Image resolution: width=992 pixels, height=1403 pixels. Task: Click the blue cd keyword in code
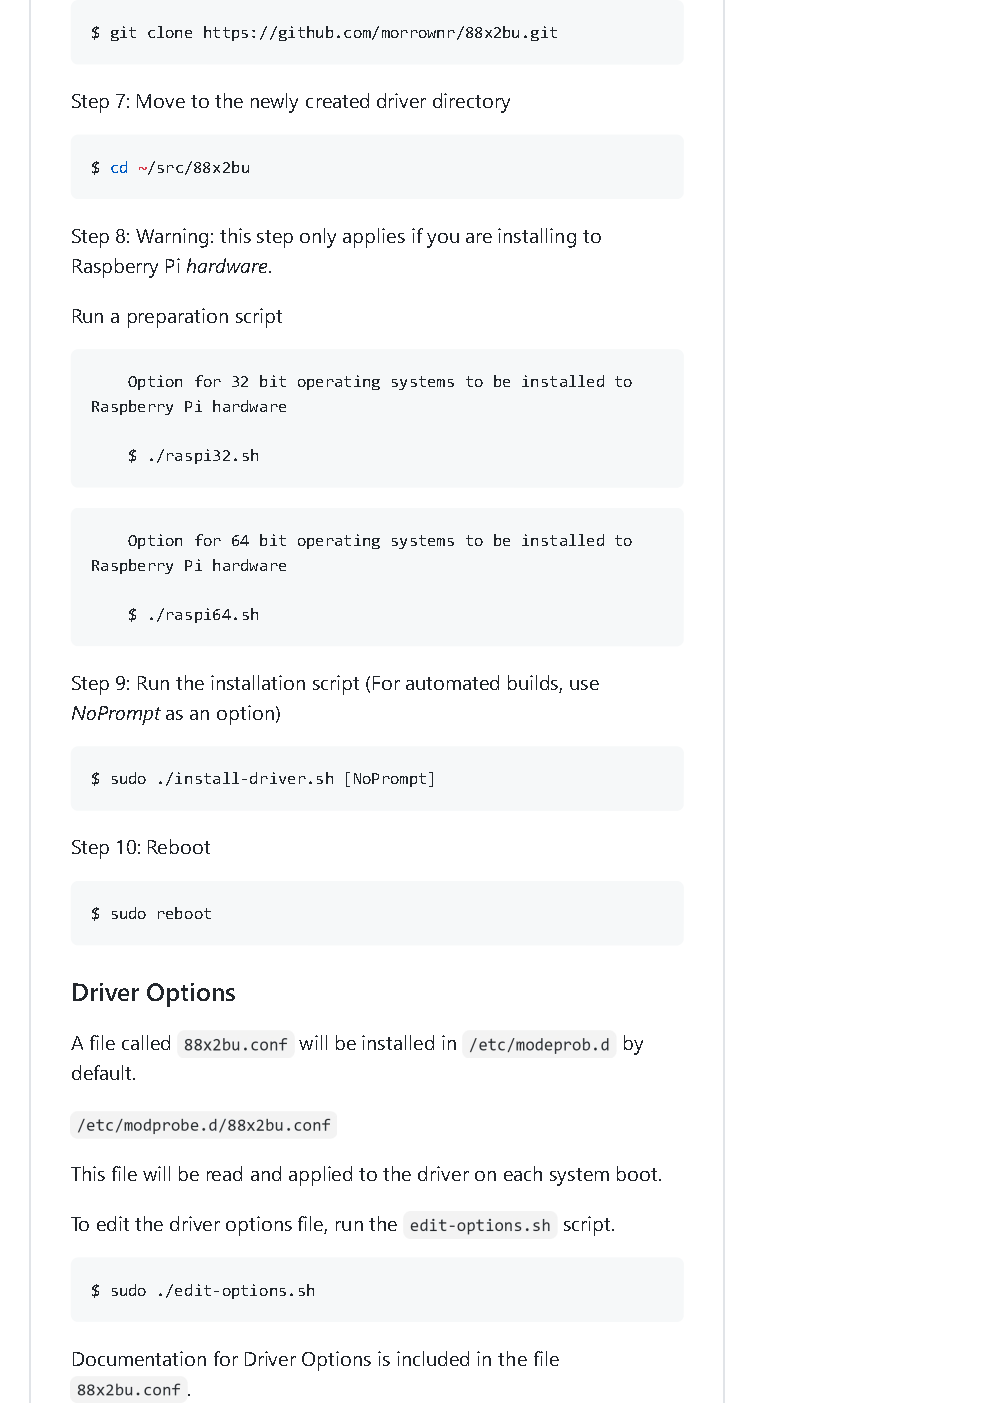pos(119,168)
